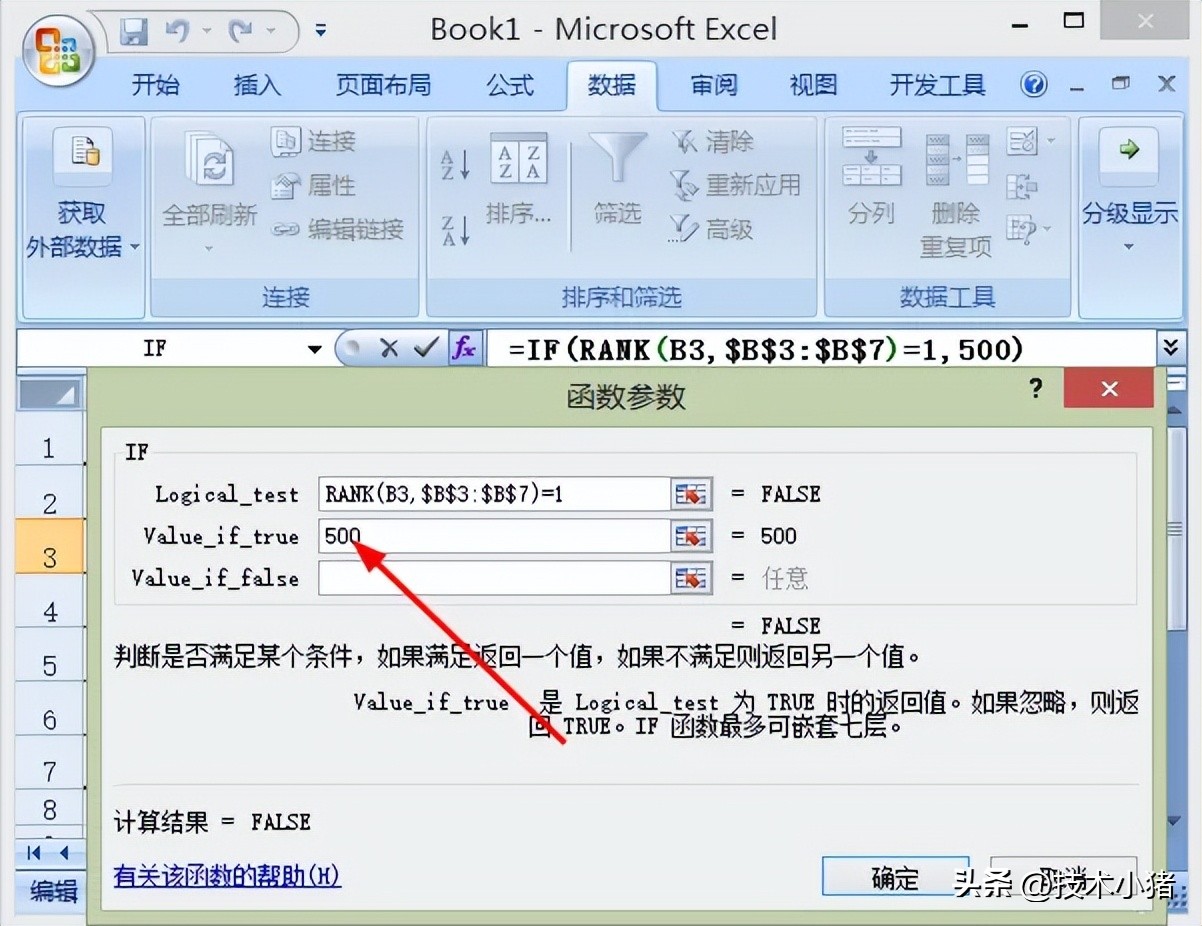Image resolution: width=1202 pixels, height=926 pixels.
Task: Open the 视图 tab
Action: tap(813, 86)
